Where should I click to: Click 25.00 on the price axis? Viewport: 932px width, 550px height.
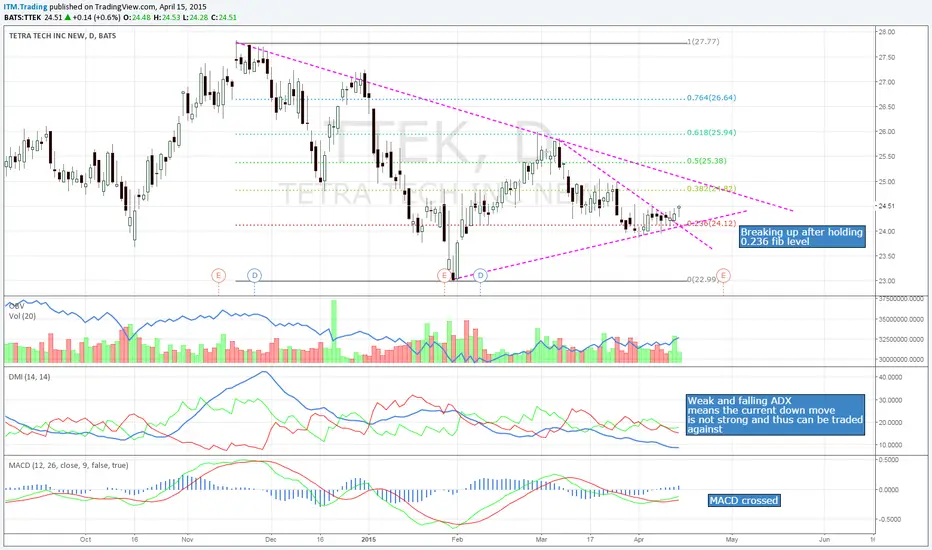pos(886,182)
